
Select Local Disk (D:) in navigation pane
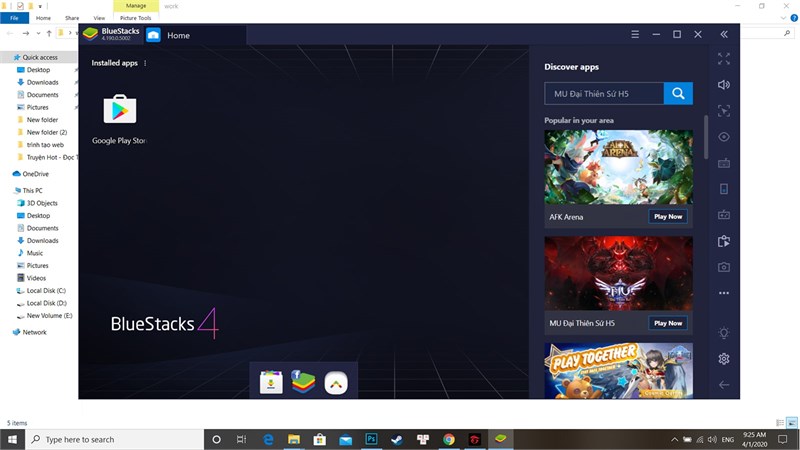[x=46, y=303]
